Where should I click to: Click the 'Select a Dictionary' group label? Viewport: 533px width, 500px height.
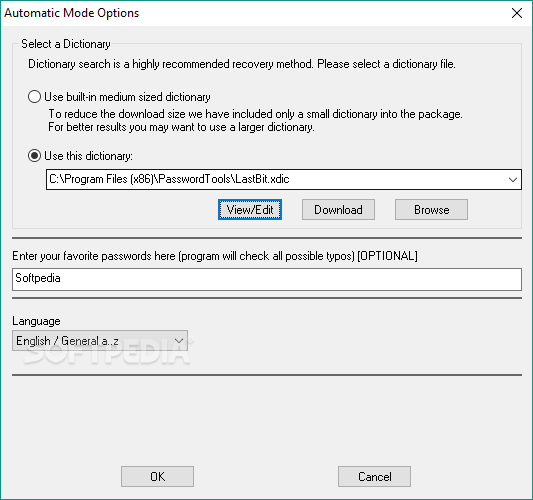point(66,44)
